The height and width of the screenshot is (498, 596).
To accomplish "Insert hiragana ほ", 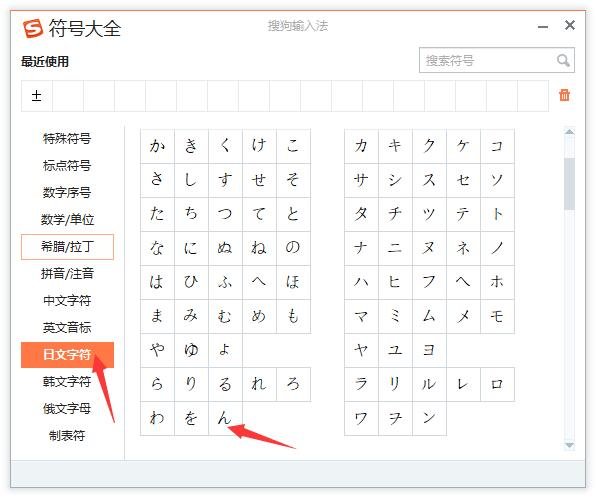I will click(293, 282).
